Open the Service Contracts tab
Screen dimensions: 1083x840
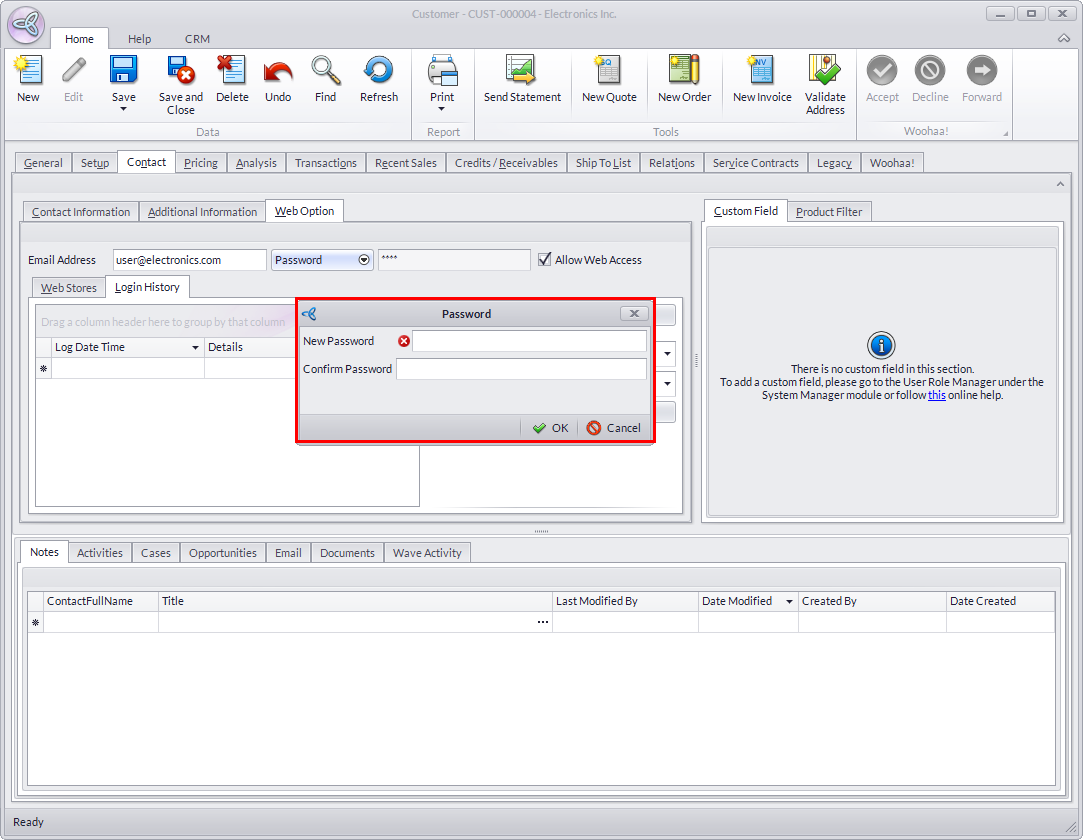pyautogui.click(x=755, y=163)
